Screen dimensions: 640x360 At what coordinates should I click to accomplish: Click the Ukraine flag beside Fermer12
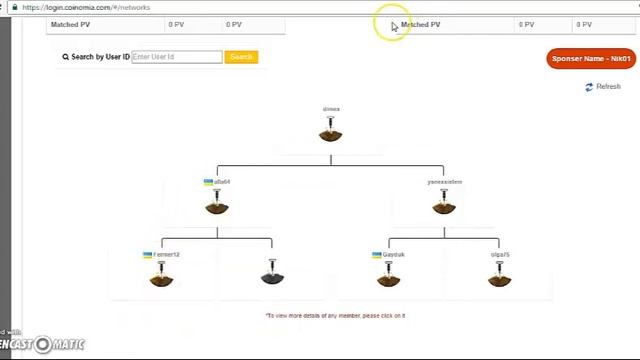(147, 255)
